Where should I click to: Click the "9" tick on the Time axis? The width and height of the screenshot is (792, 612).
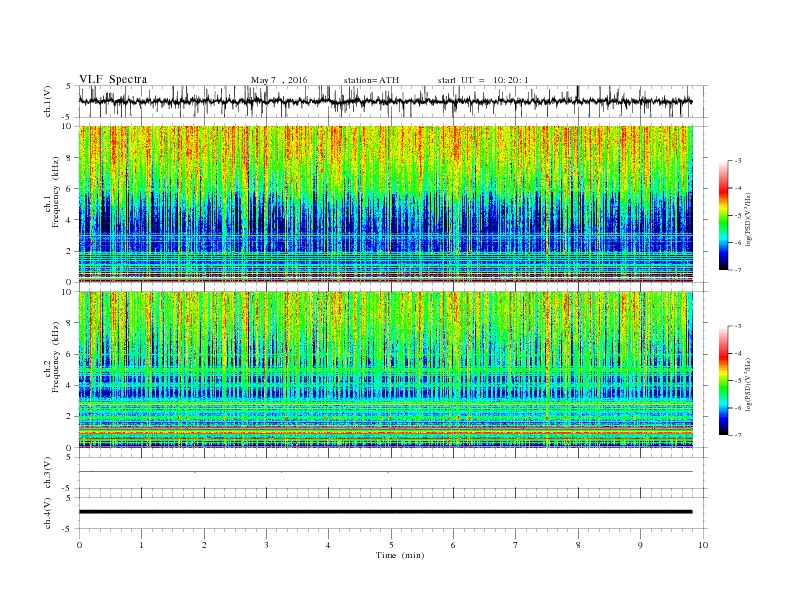point(640,545)
